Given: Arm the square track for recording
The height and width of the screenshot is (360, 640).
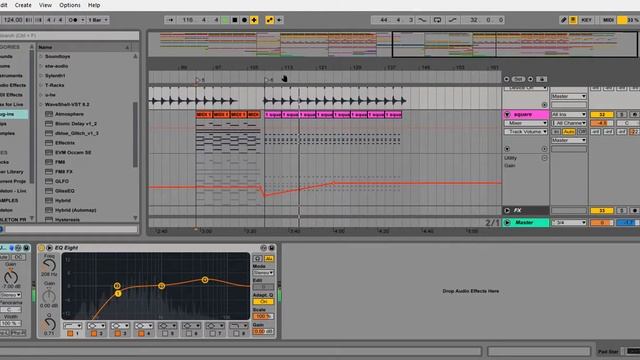Looking at the screenshot, I should [634, 115].
